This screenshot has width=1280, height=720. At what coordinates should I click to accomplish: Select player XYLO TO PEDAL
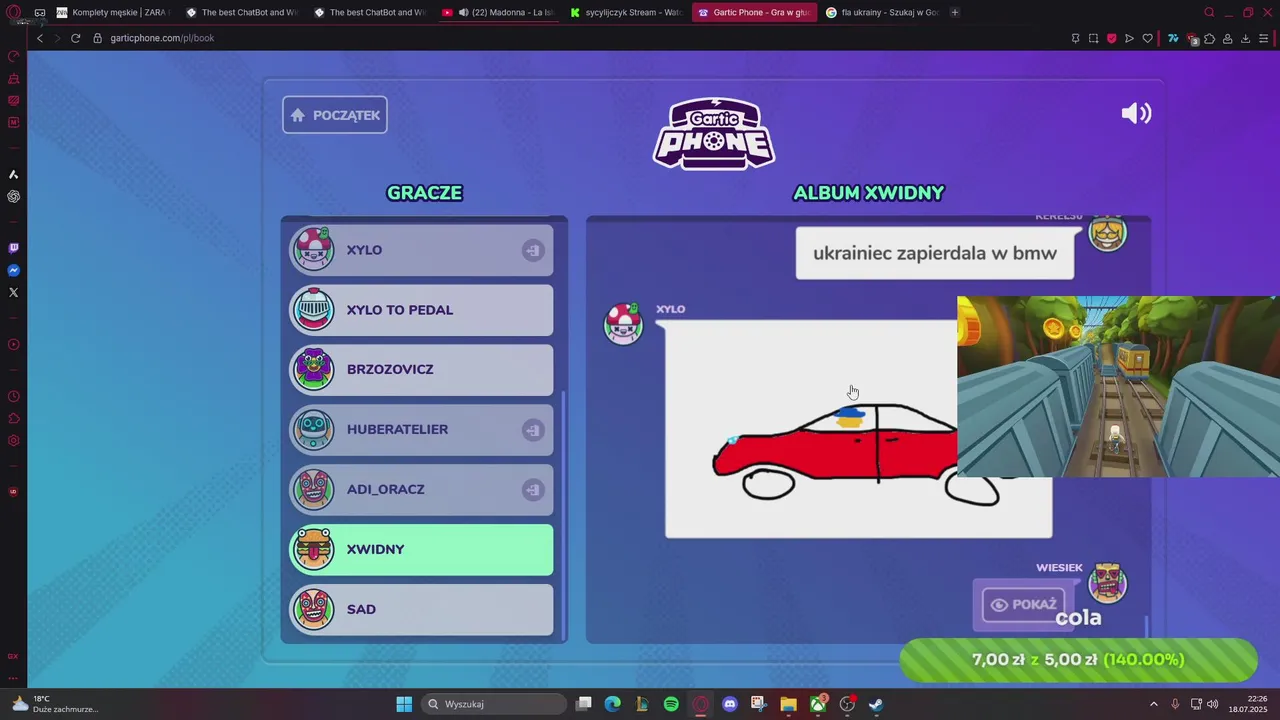421,310
